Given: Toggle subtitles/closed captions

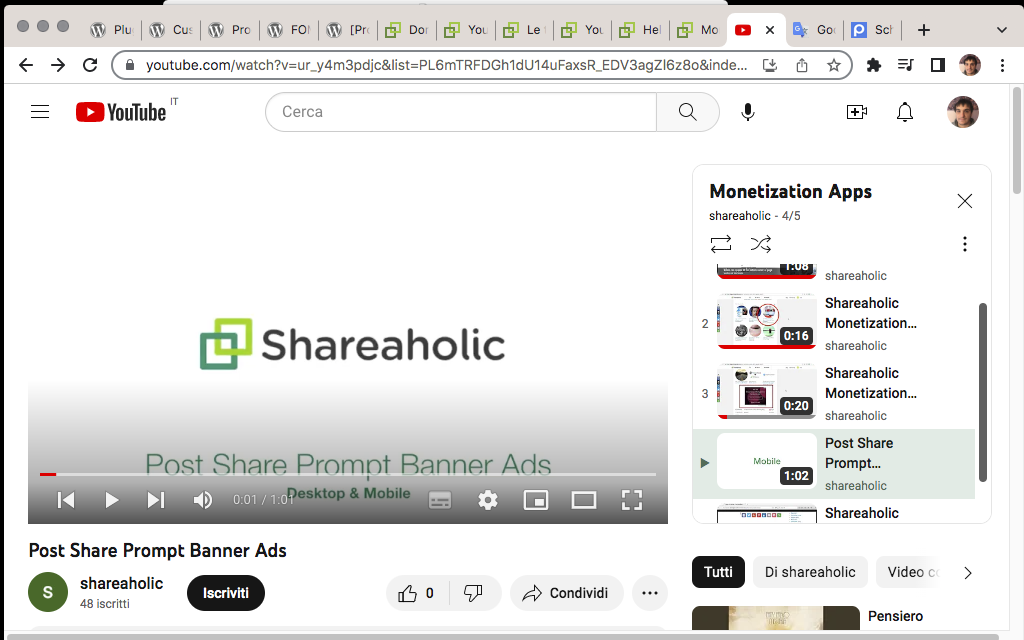Looking at the screenshot, I should (x=440, y=501).
